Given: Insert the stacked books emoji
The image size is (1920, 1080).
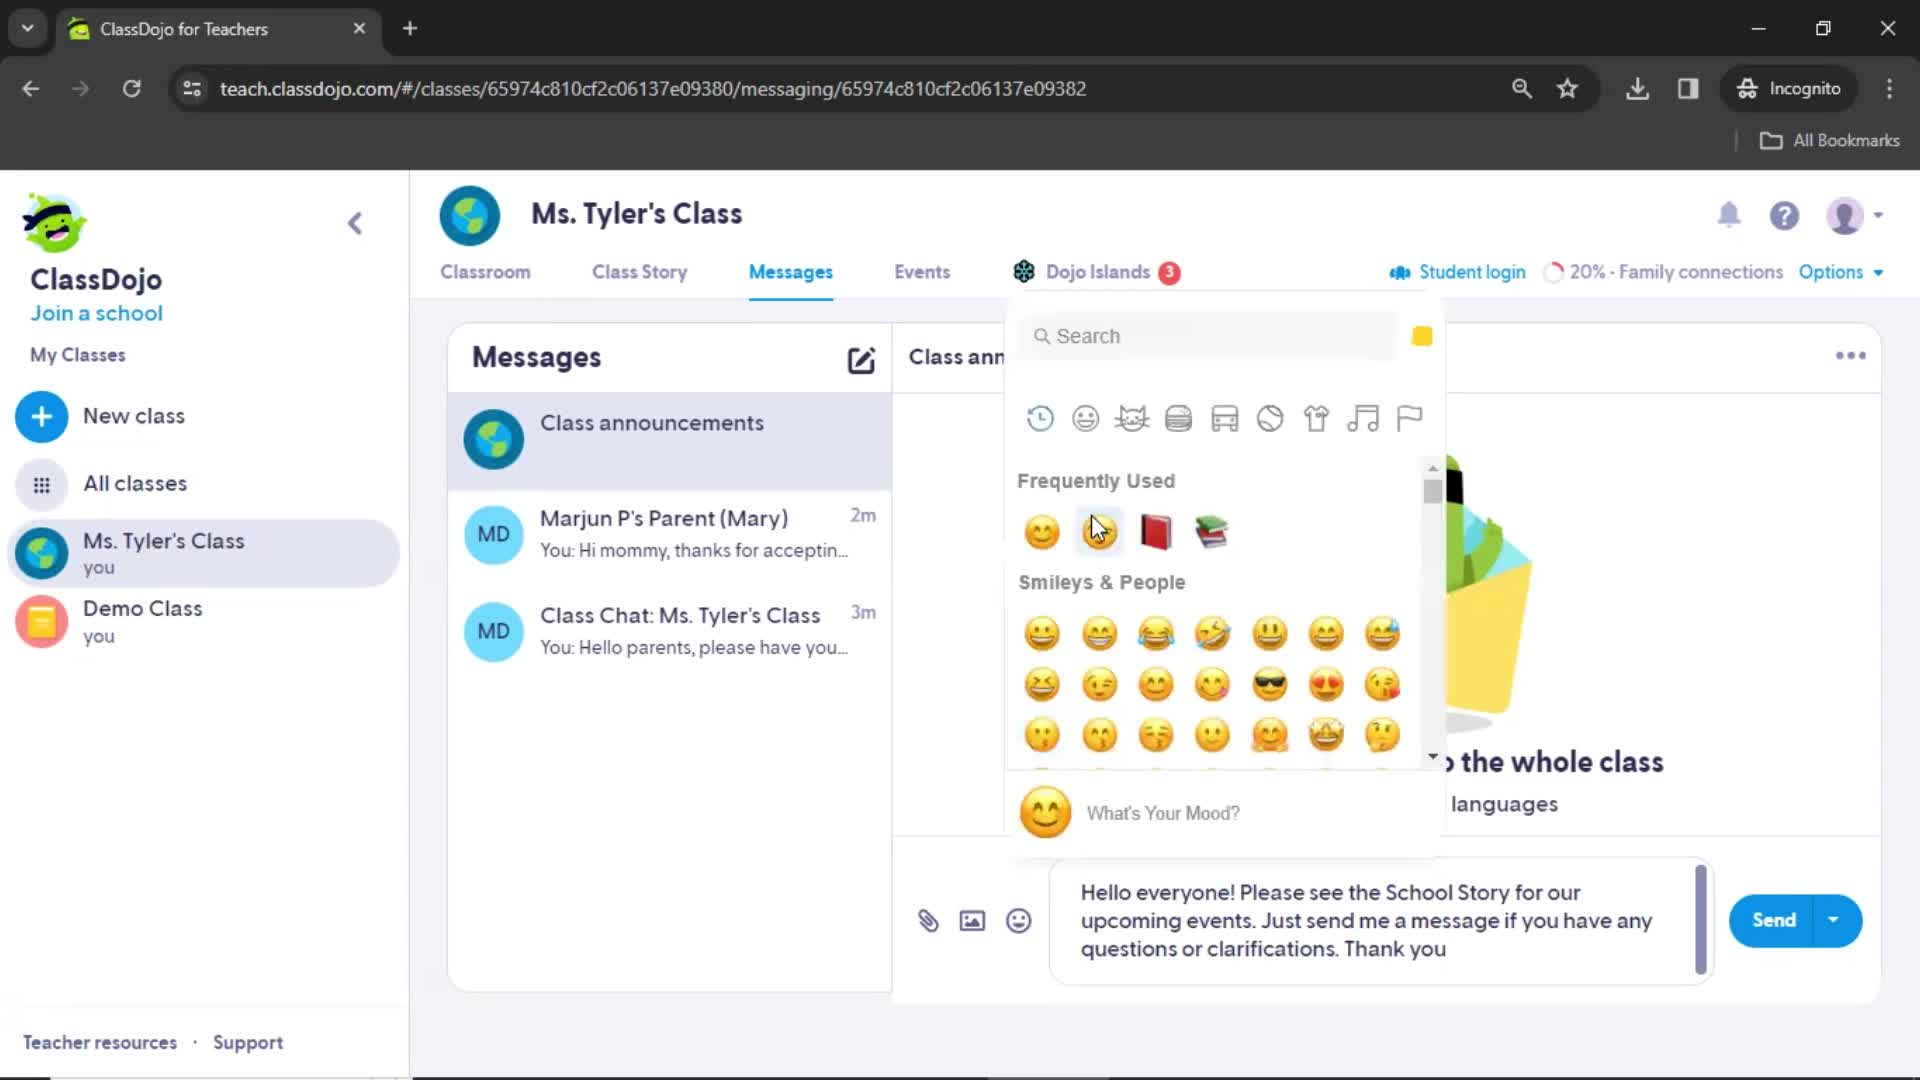Looking at the screenshot, I should tap(1211, 532).
